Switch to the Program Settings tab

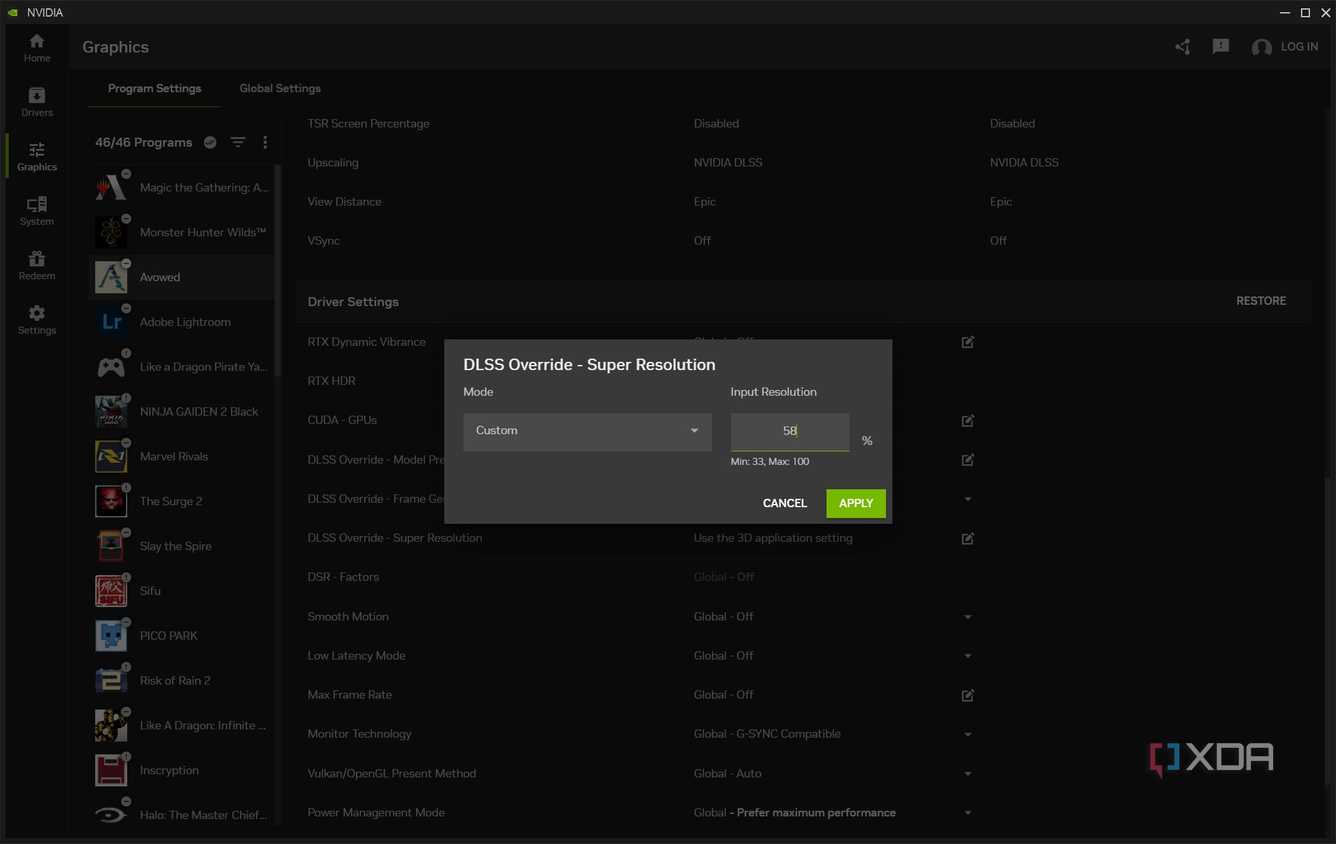pos(154,88)
